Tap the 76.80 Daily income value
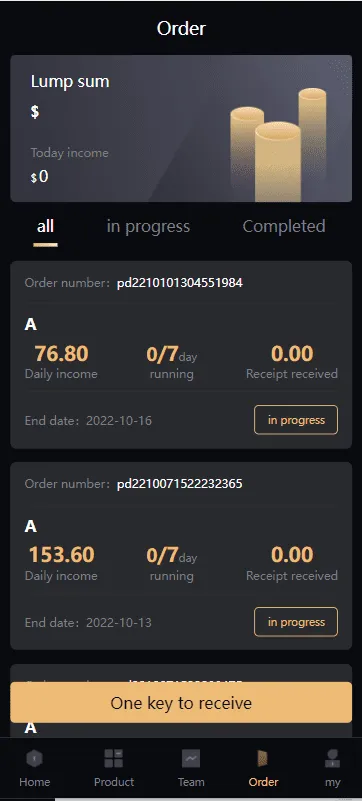Viewport: 362px width, 801px height. [x=61, y=354]
